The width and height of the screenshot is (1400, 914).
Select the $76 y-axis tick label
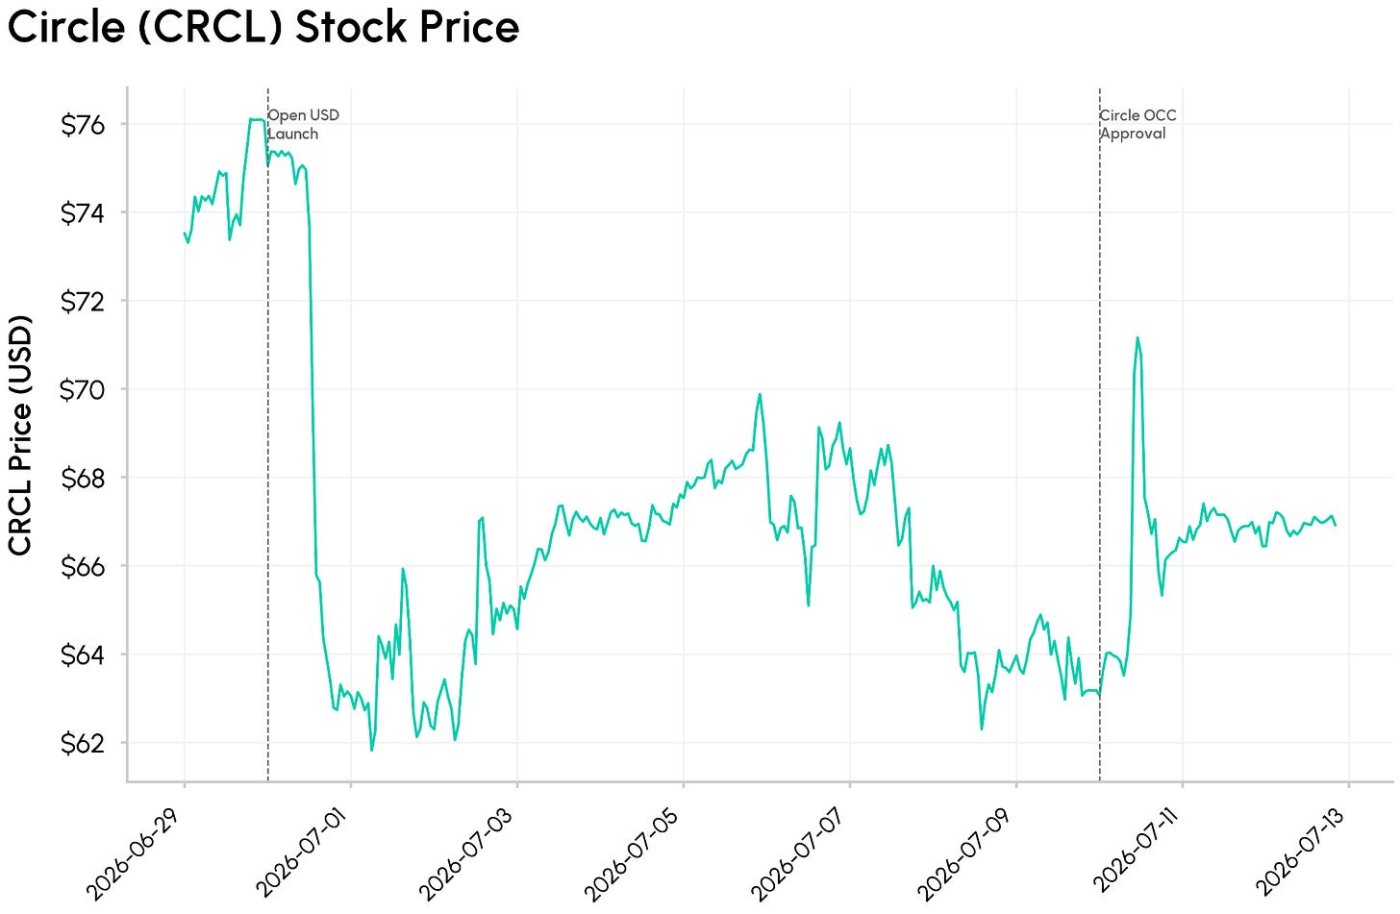click(x=83, y=125)
